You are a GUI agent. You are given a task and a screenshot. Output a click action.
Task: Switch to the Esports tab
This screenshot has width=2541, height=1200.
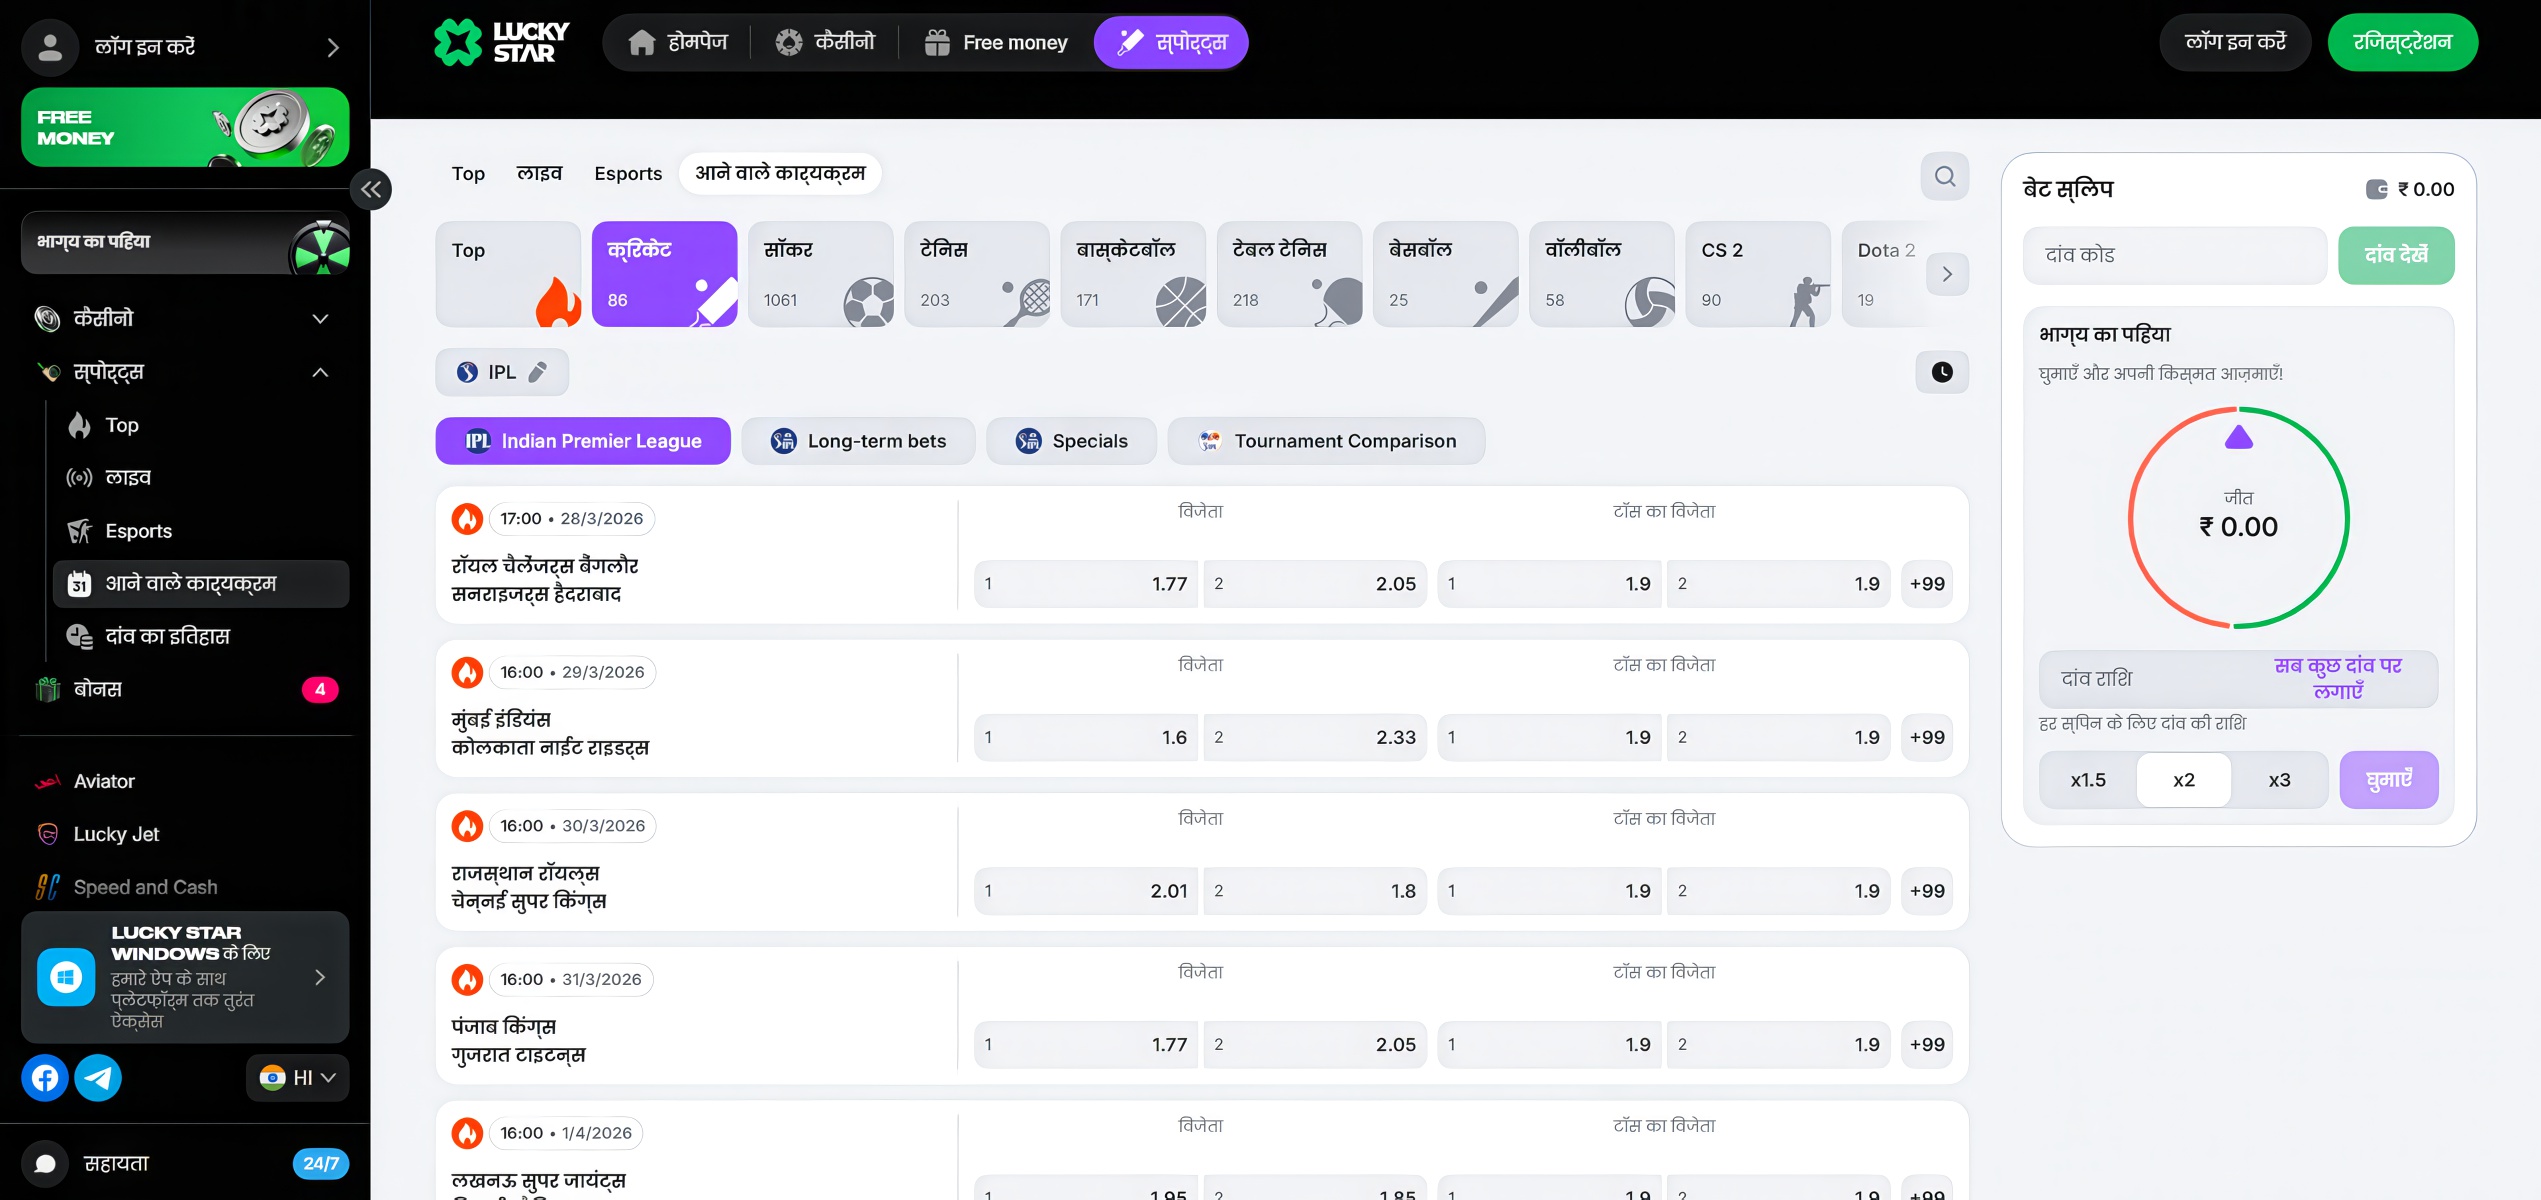[x=627, y=174]
